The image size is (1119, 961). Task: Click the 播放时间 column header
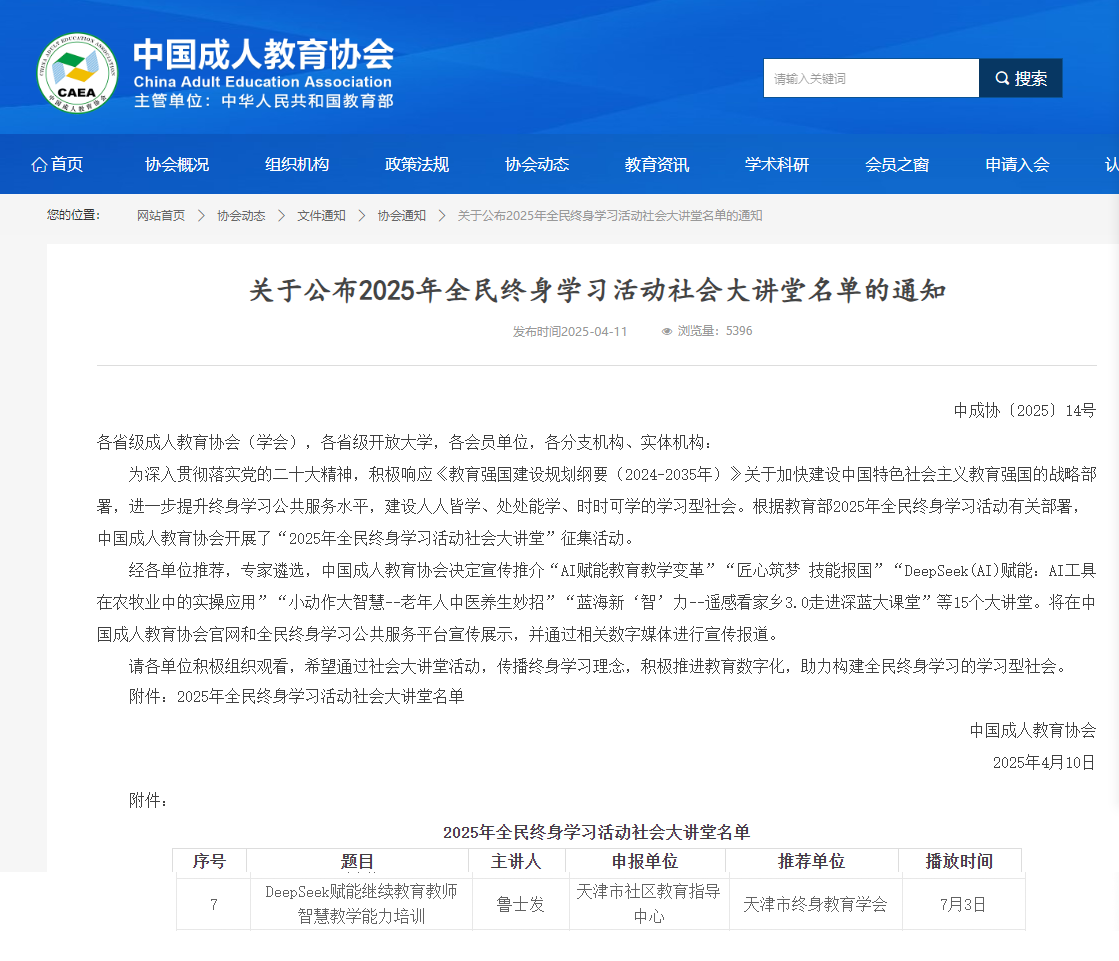959,861
